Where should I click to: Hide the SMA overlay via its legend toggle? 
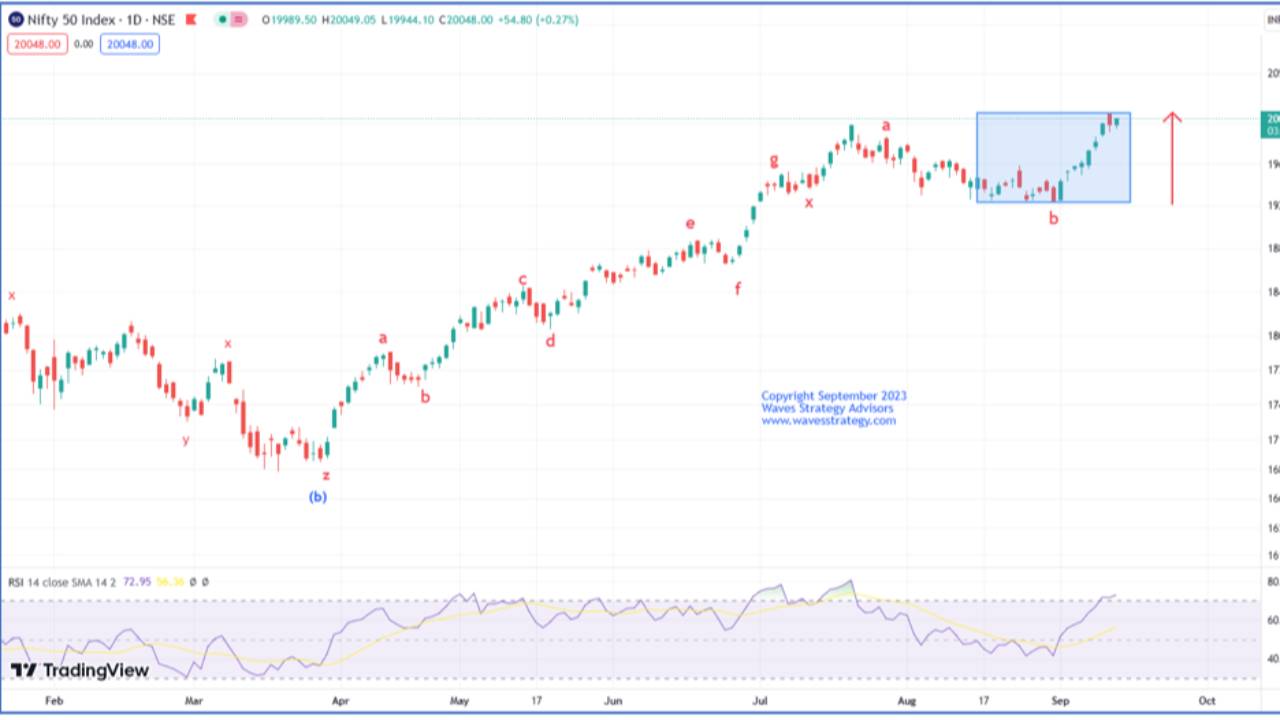point(203,581)
